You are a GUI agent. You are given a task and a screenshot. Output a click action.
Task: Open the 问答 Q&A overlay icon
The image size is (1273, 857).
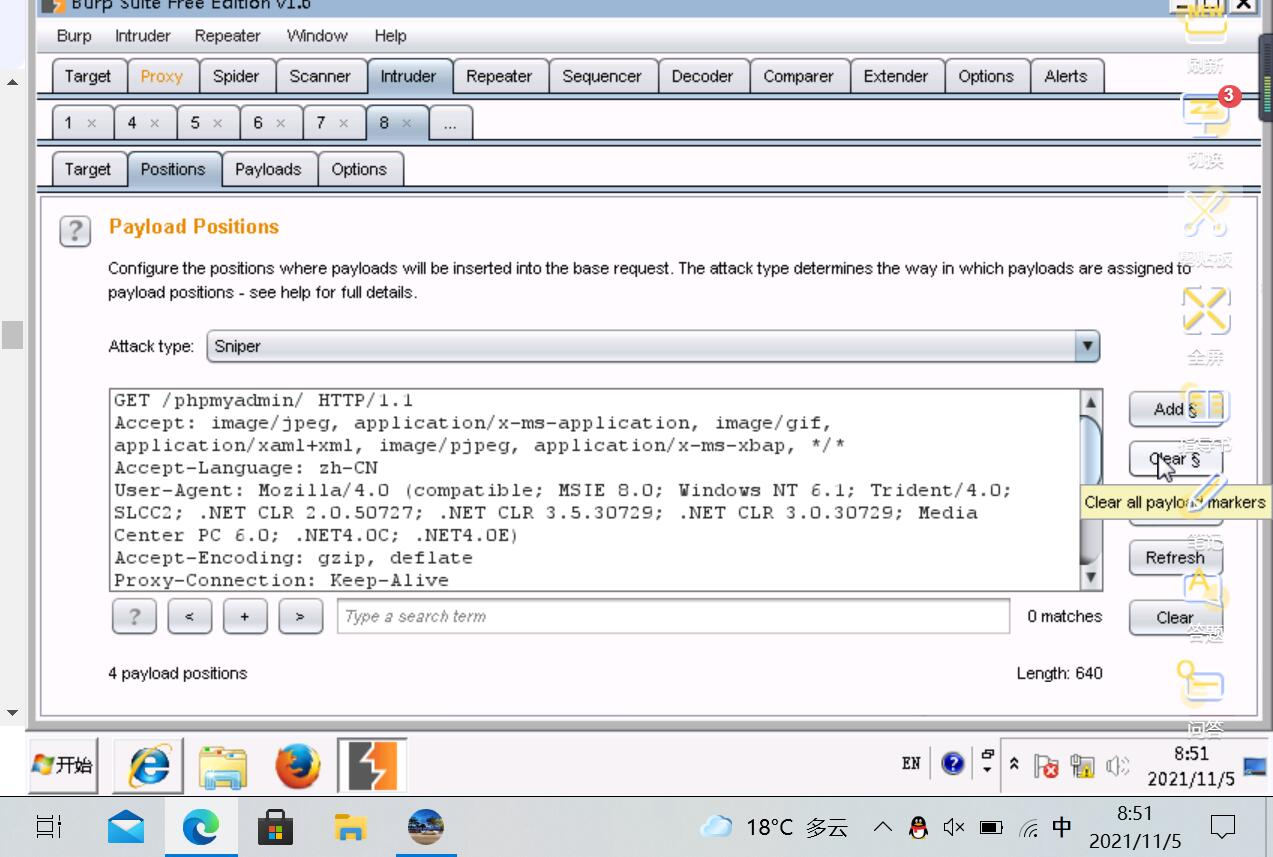(1204, 697)
